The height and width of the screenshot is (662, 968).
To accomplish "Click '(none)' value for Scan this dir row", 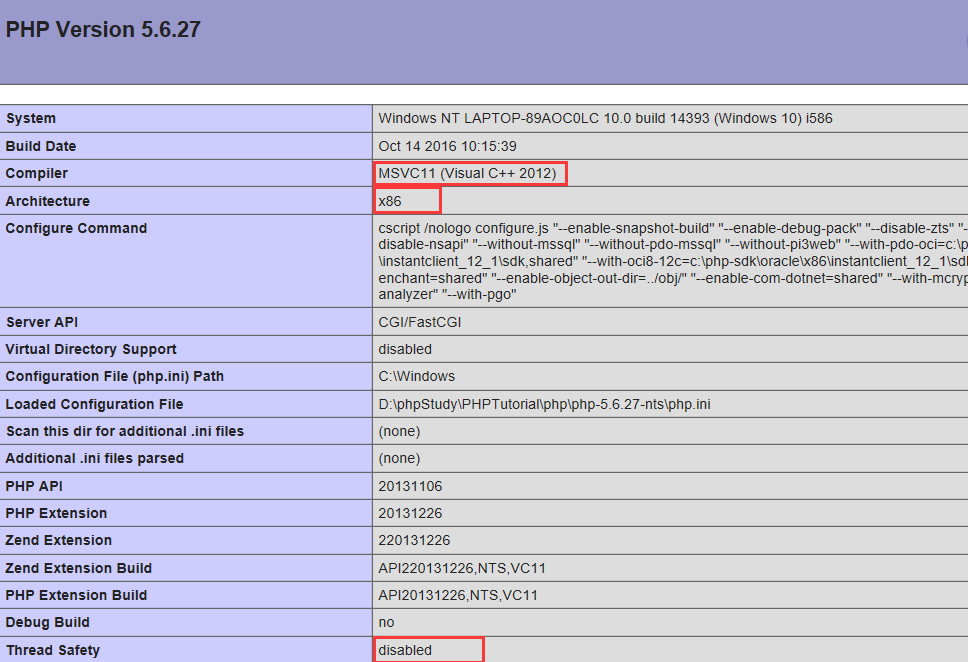I will coord(399,432).
